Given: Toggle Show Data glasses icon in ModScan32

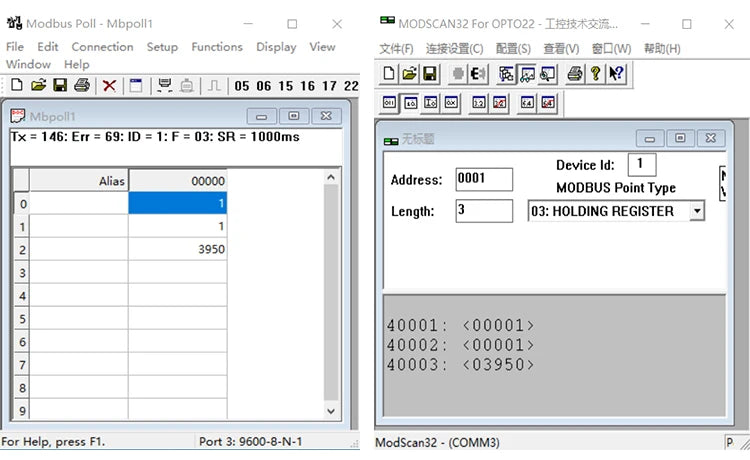Looking at the screenshot, I should coord(527,74).
